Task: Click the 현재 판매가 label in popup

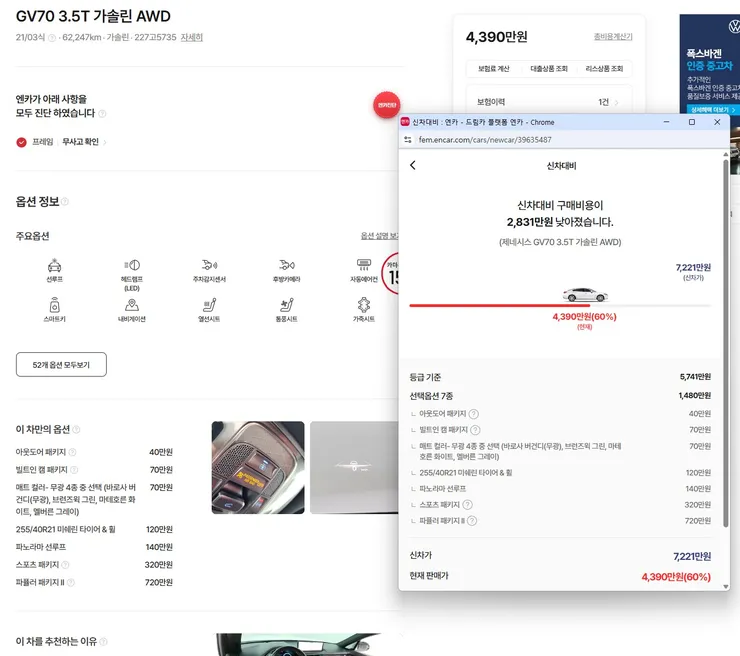Action: [x=429, y=576]
